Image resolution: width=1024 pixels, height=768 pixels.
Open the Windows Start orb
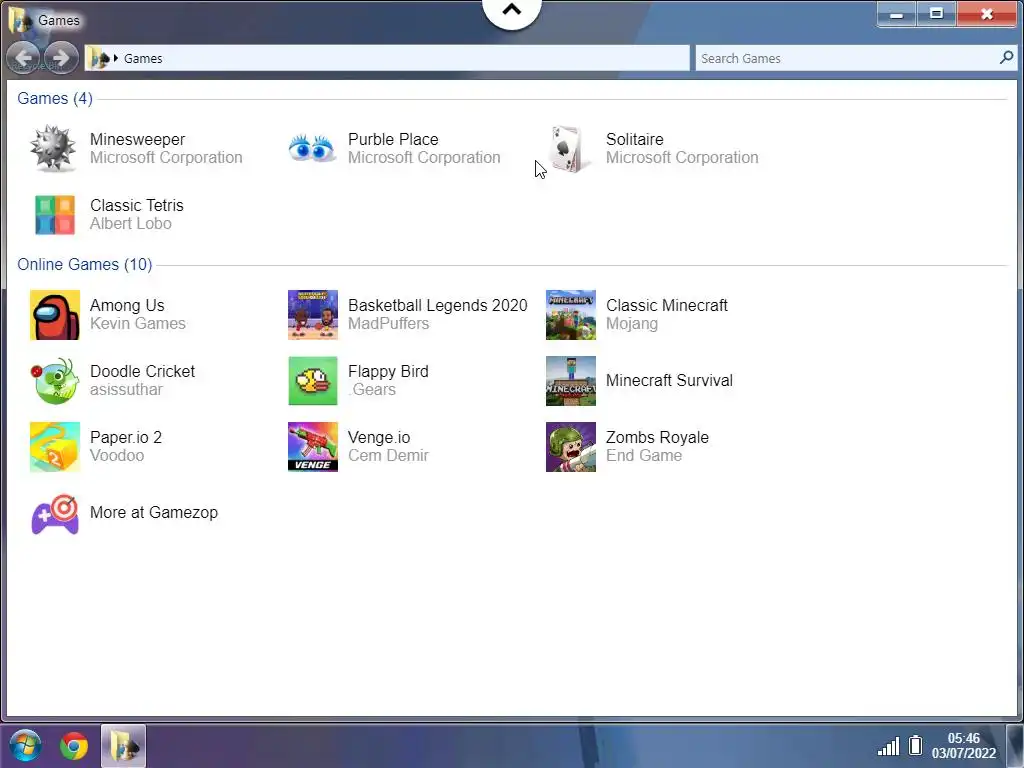point(25,745)
